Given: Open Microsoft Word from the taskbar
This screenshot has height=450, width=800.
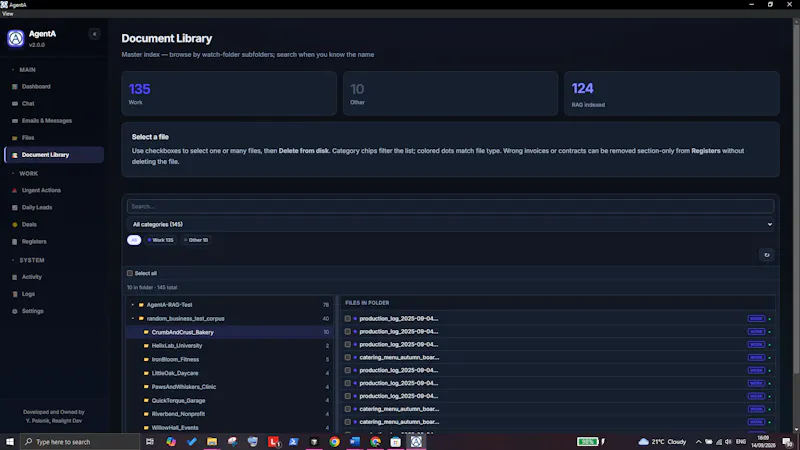Looking at the screenshot, I should point(355,442).
